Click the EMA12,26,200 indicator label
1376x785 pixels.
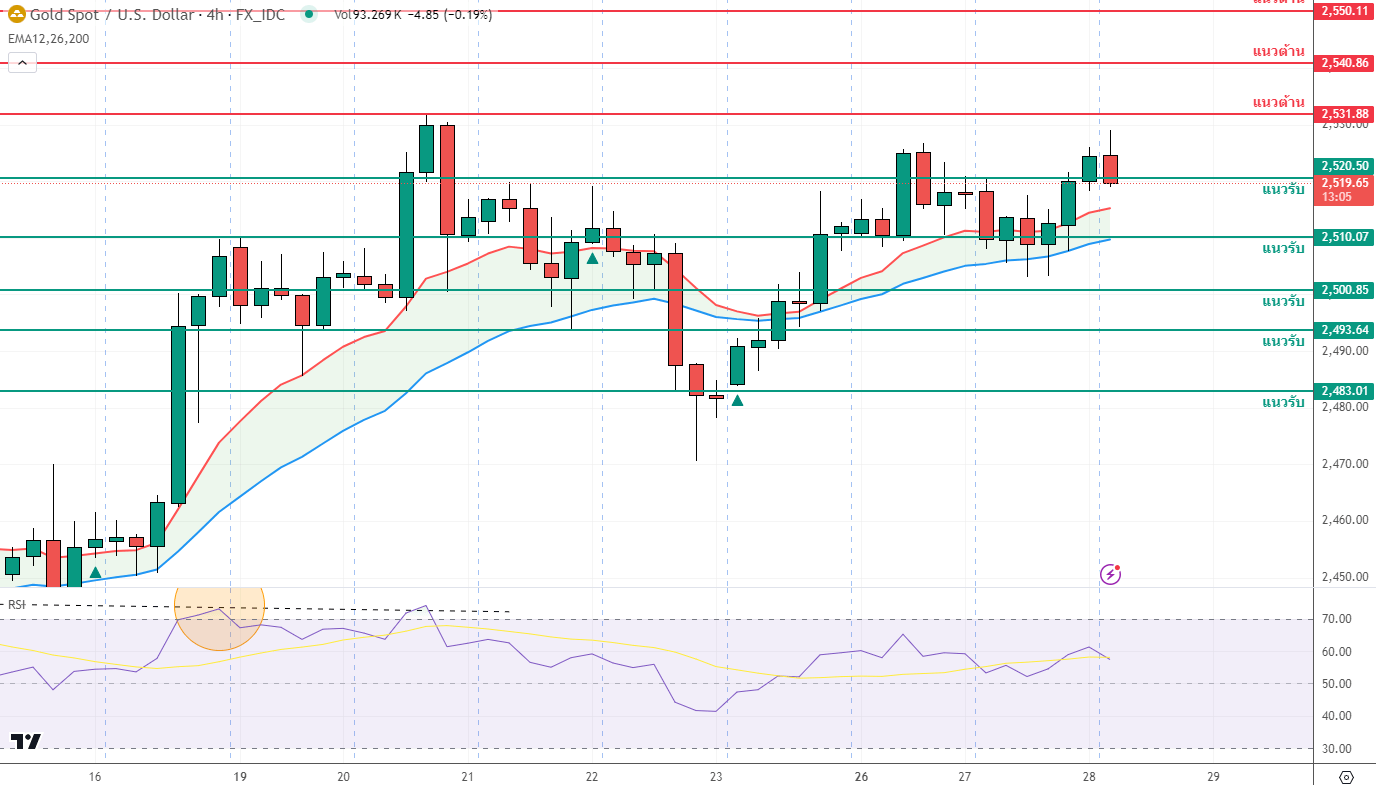(x=48, y=38)
